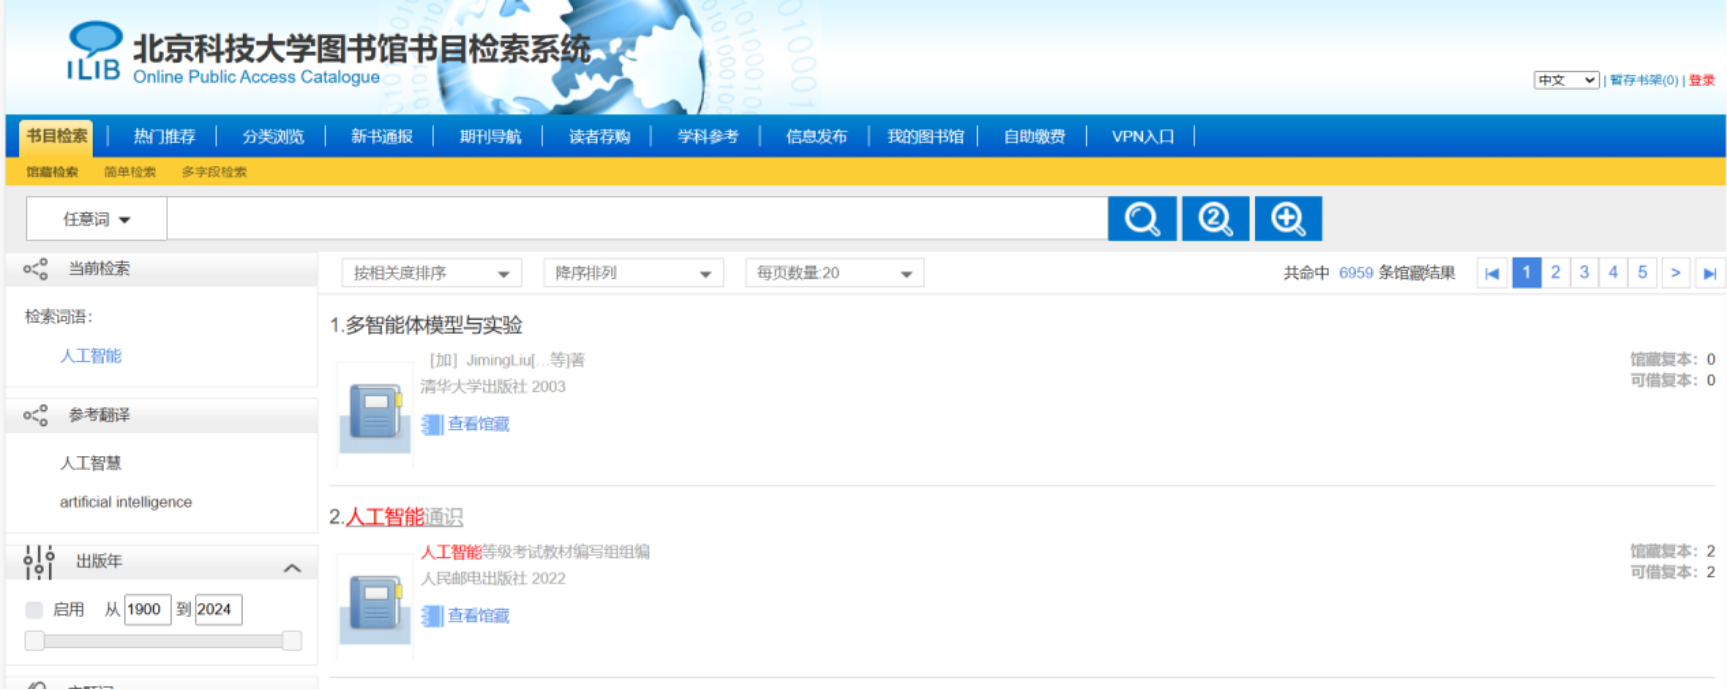Click the ILIB speech-bubble logo
The height and width of the screenshot is (690, 1727).
(x=94, y=51)
